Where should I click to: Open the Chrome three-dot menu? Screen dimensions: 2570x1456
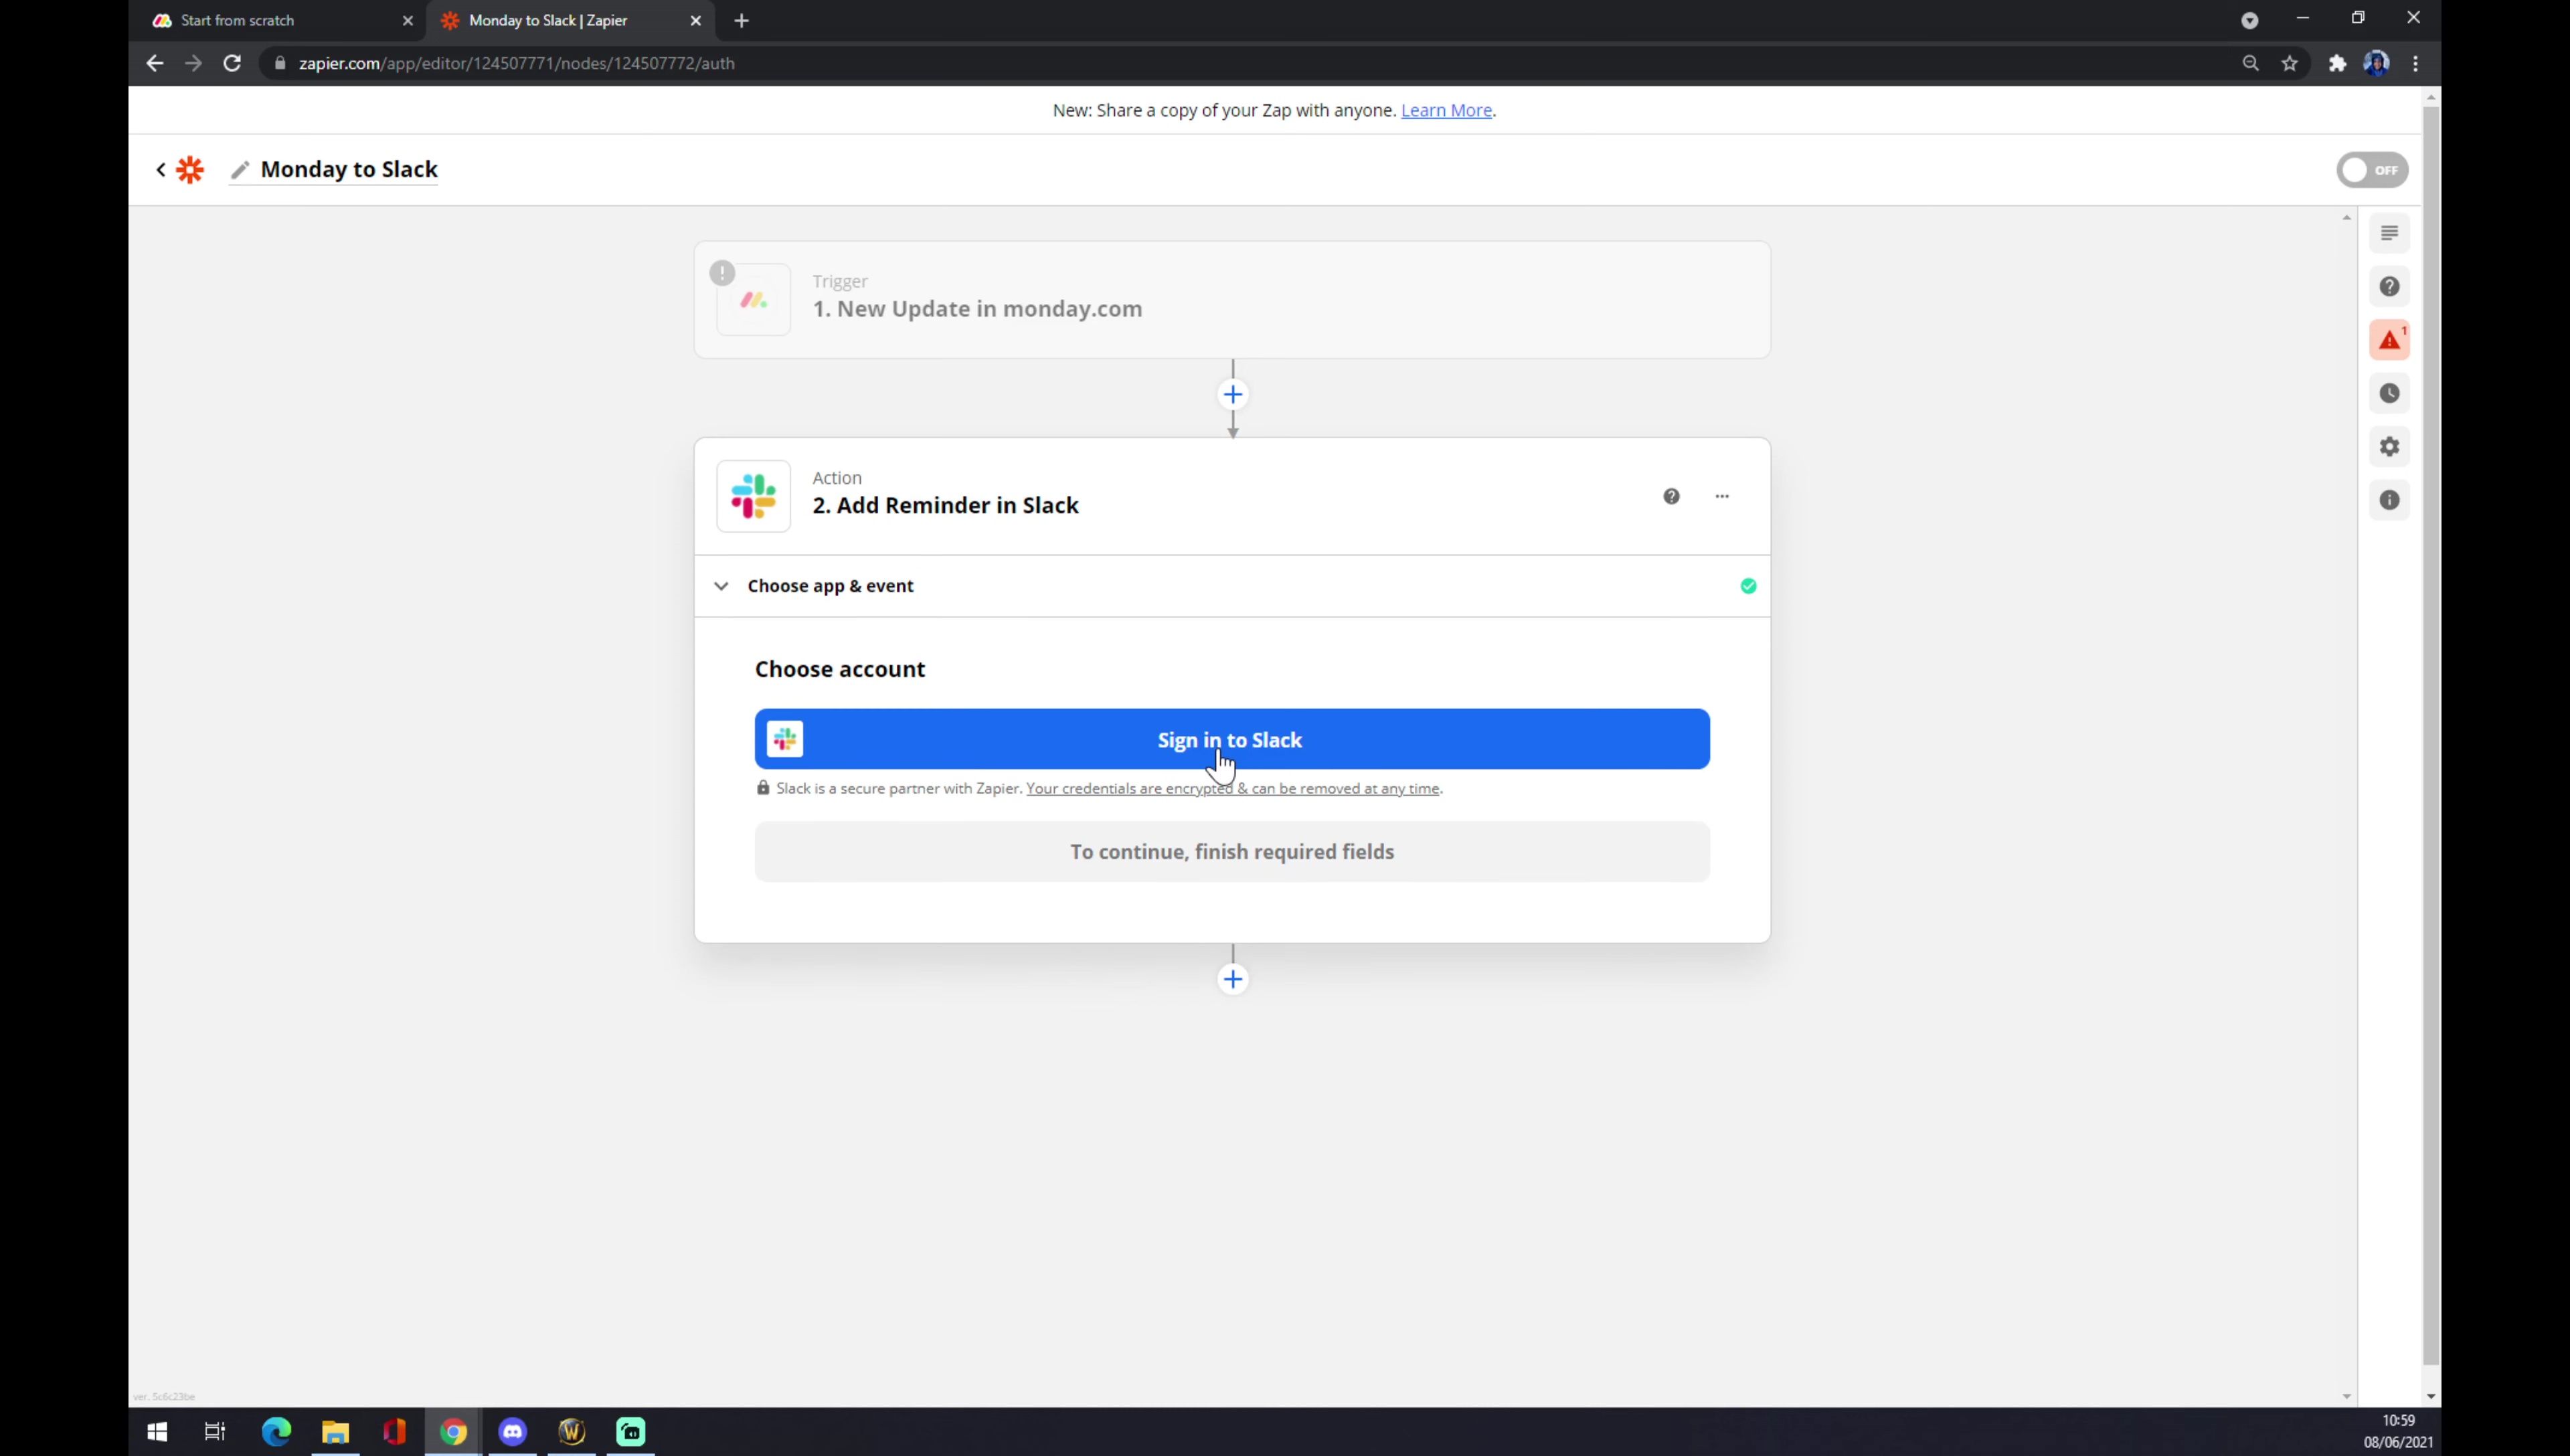[x=2415, y=63]
